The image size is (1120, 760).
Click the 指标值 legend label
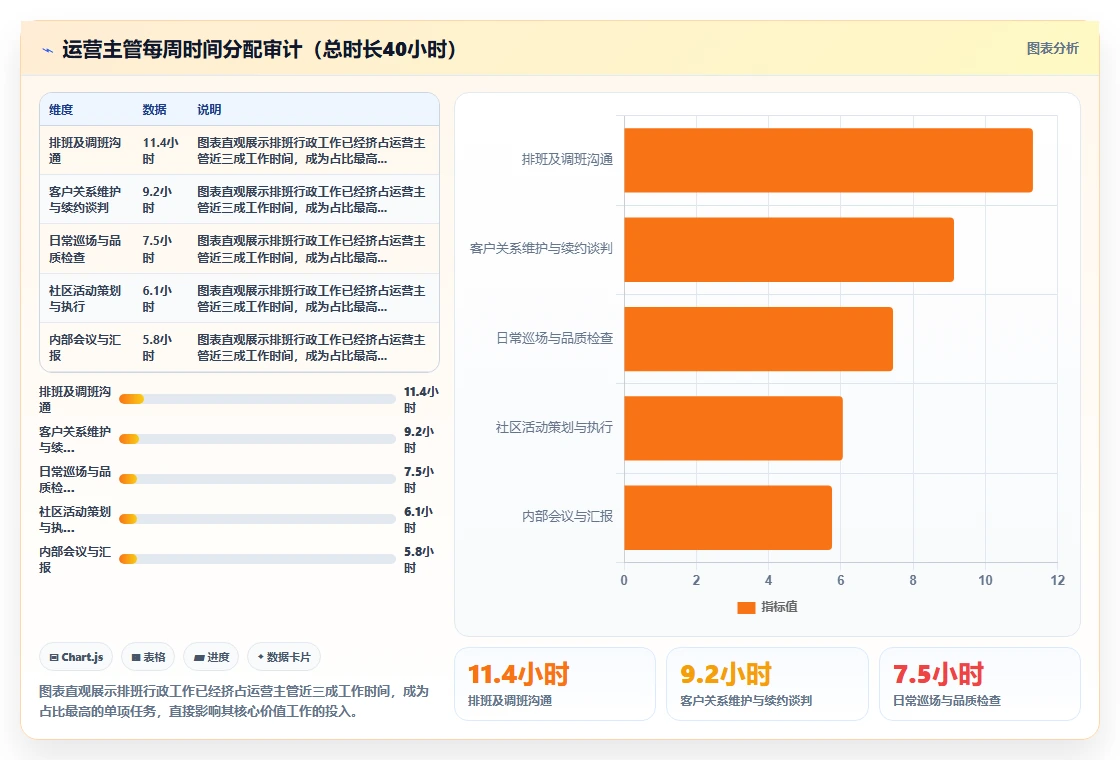[x=779, y=607]
